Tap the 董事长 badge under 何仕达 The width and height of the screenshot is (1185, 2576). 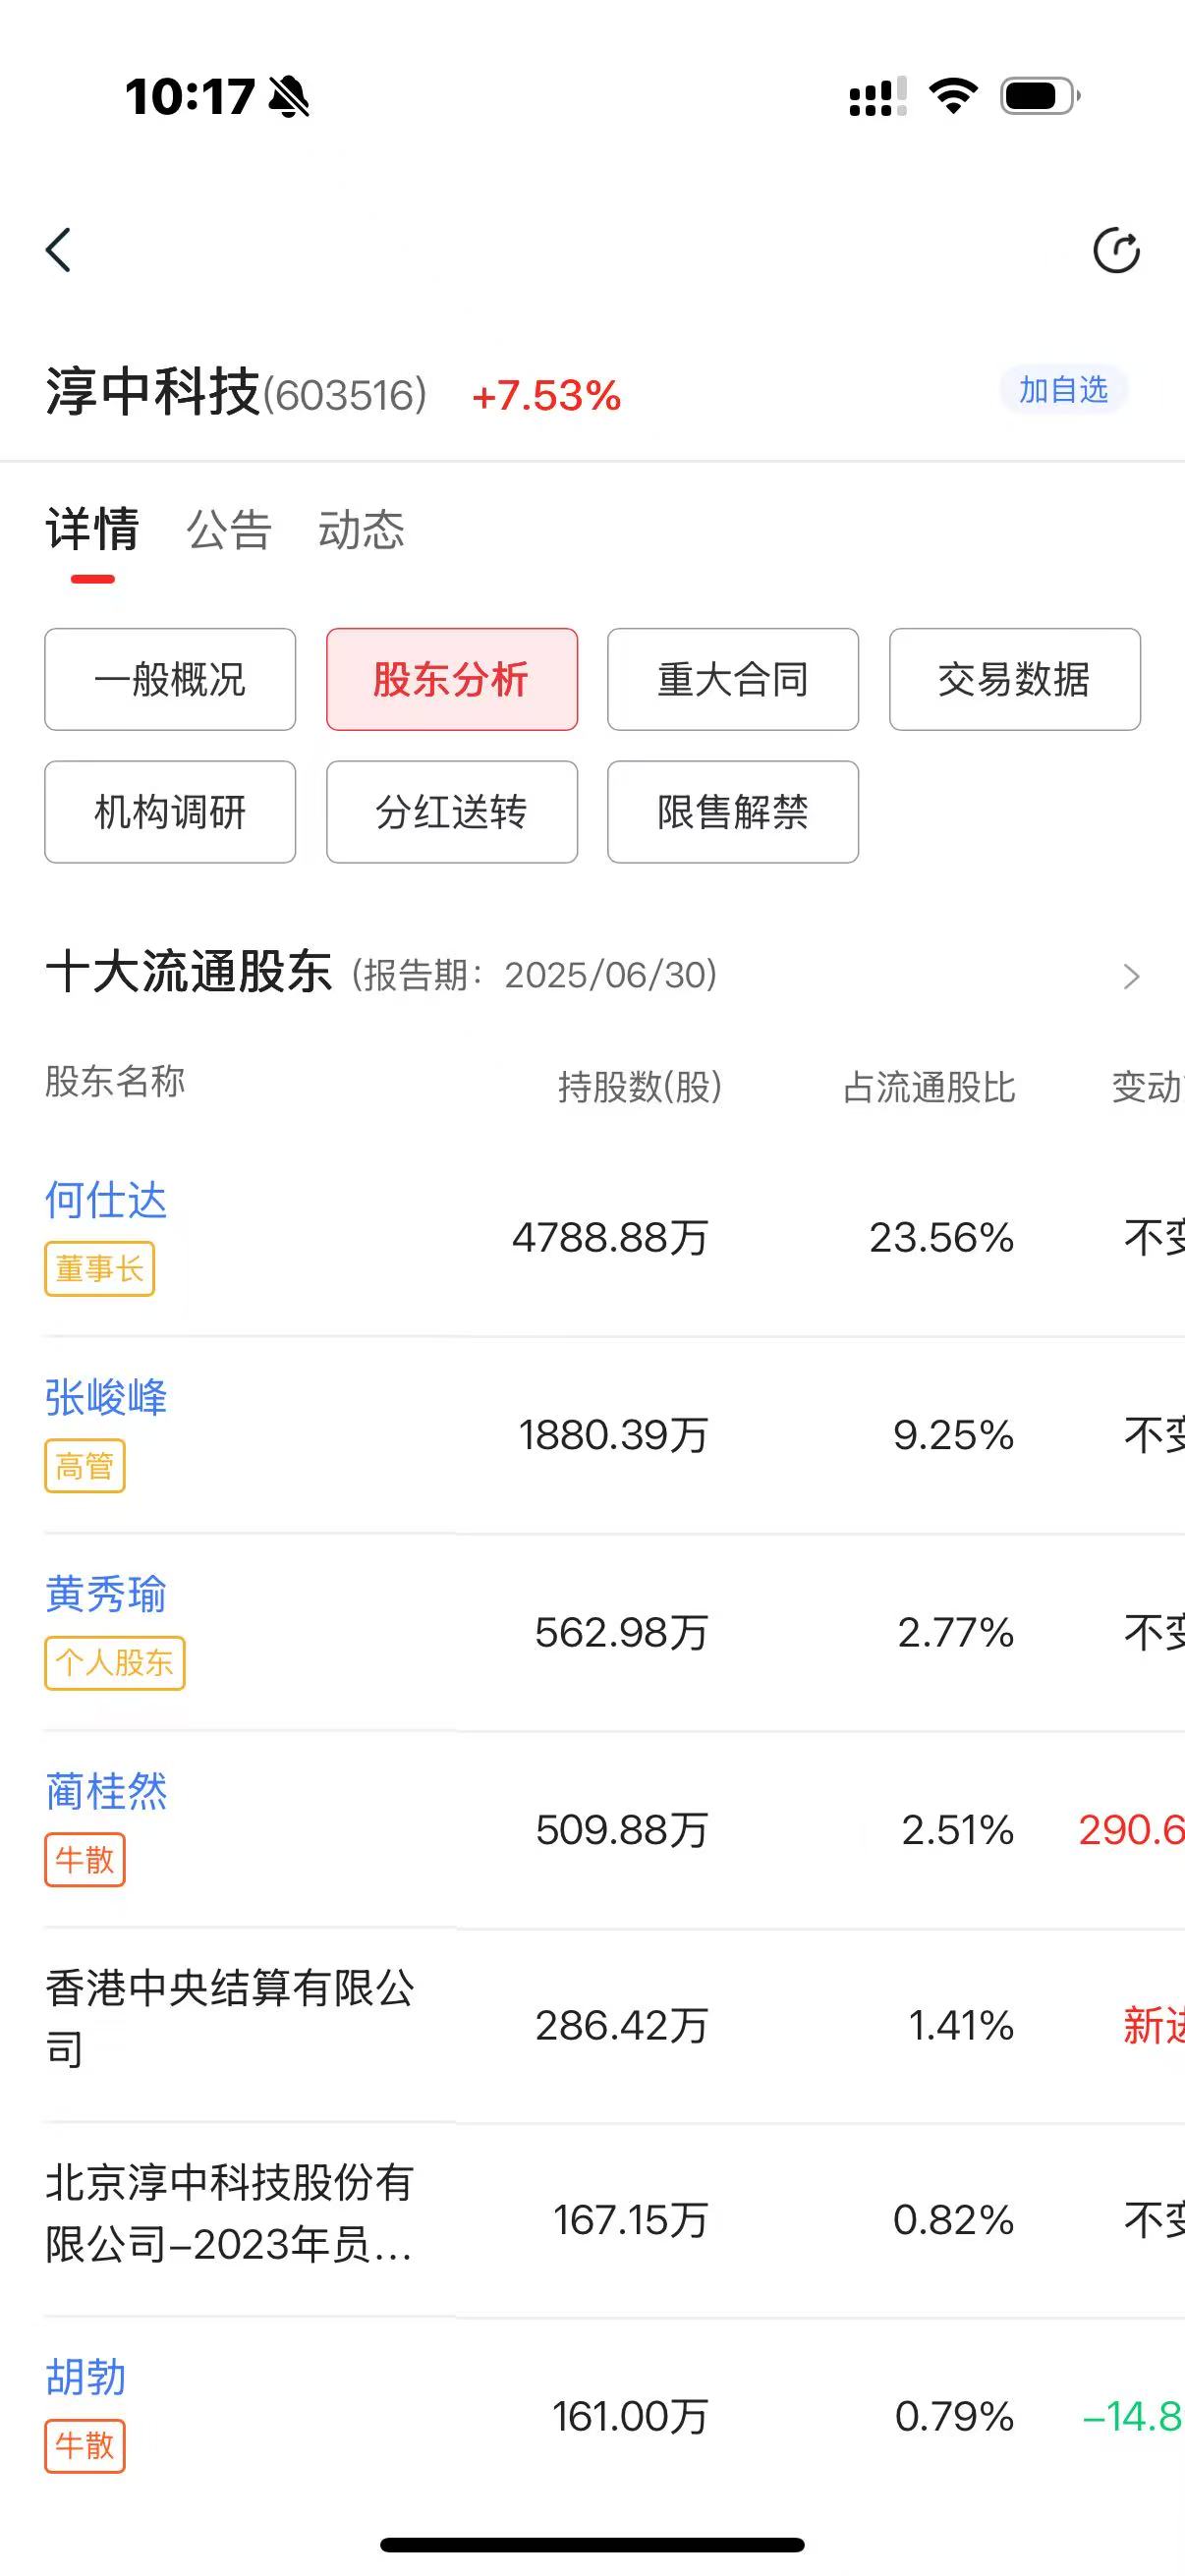99,1269
